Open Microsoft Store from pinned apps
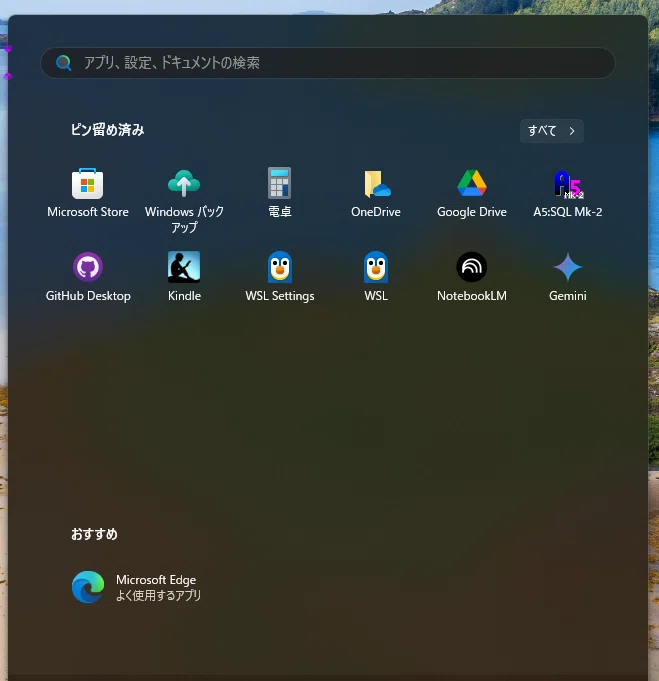The height and width of the screenshot is (681, 659). point(88,193)
